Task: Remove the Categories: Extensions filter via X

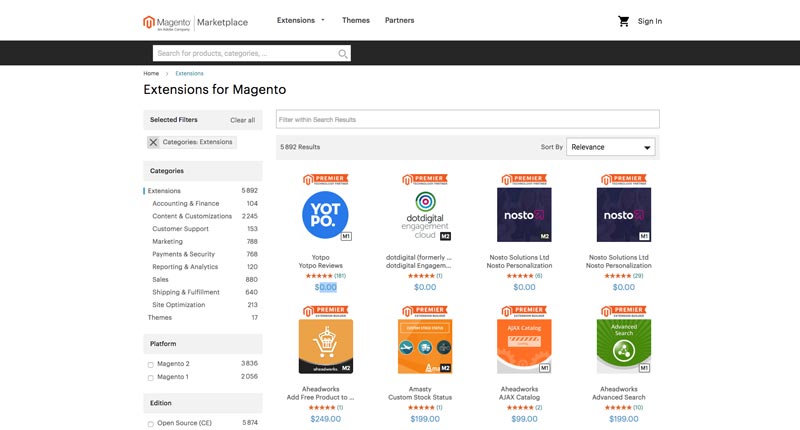Action: 153,142
